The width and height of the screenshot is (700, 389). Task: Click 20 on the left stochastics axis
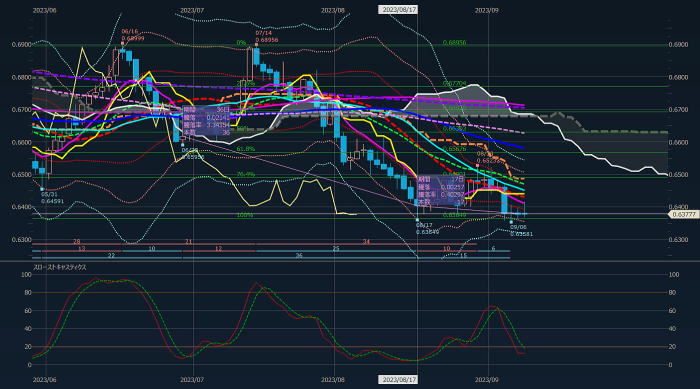pos(28,347)
